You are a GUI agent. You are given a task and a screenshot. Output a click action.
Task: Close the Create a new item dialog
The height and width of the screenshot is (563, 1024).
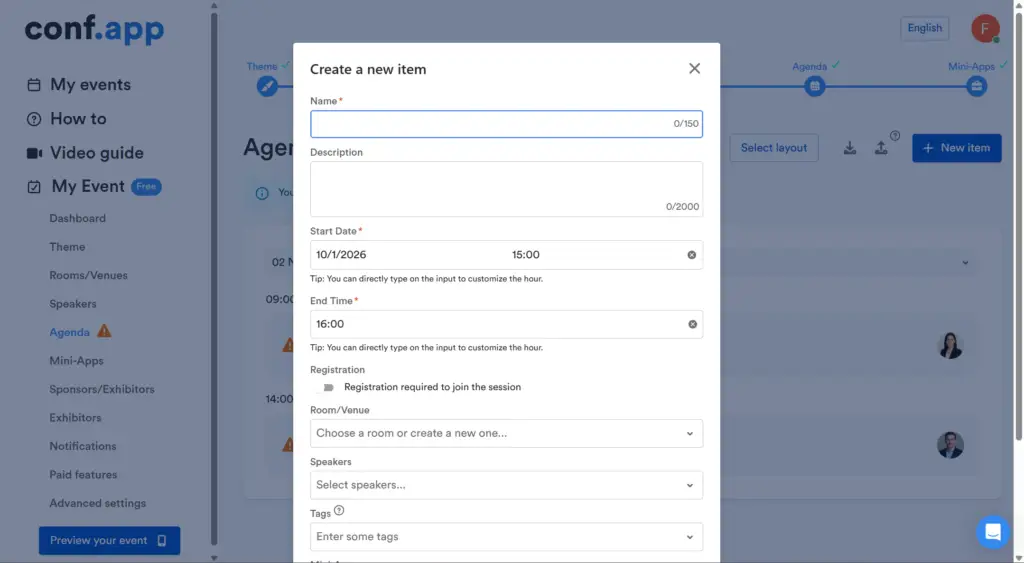click(x=694, y=69)
